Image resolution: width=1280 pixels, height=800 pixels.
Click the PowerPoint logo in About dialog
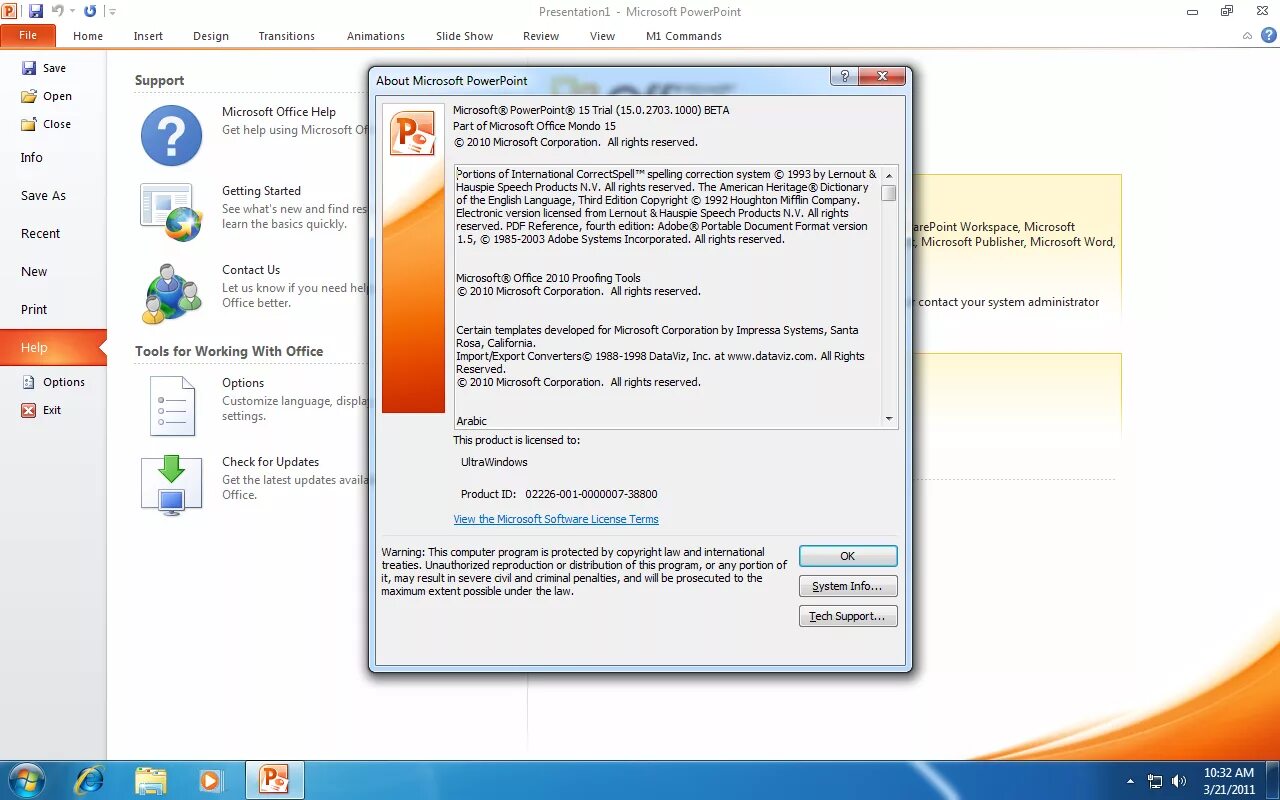point(413,134)
